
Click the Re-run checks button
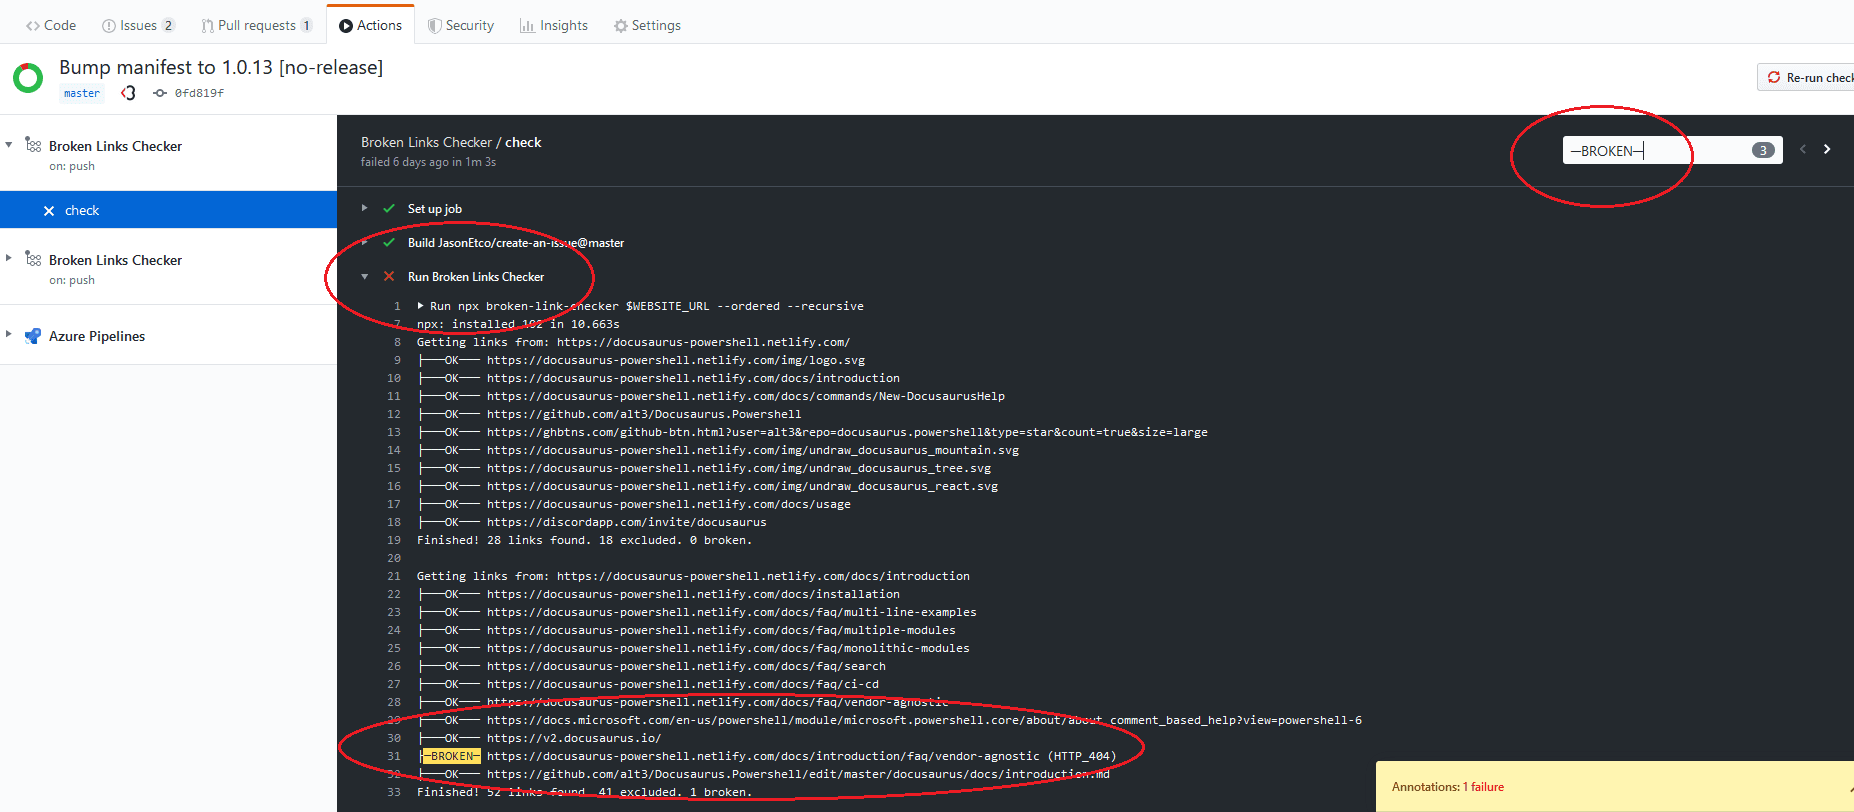[x=1810, y=77]
